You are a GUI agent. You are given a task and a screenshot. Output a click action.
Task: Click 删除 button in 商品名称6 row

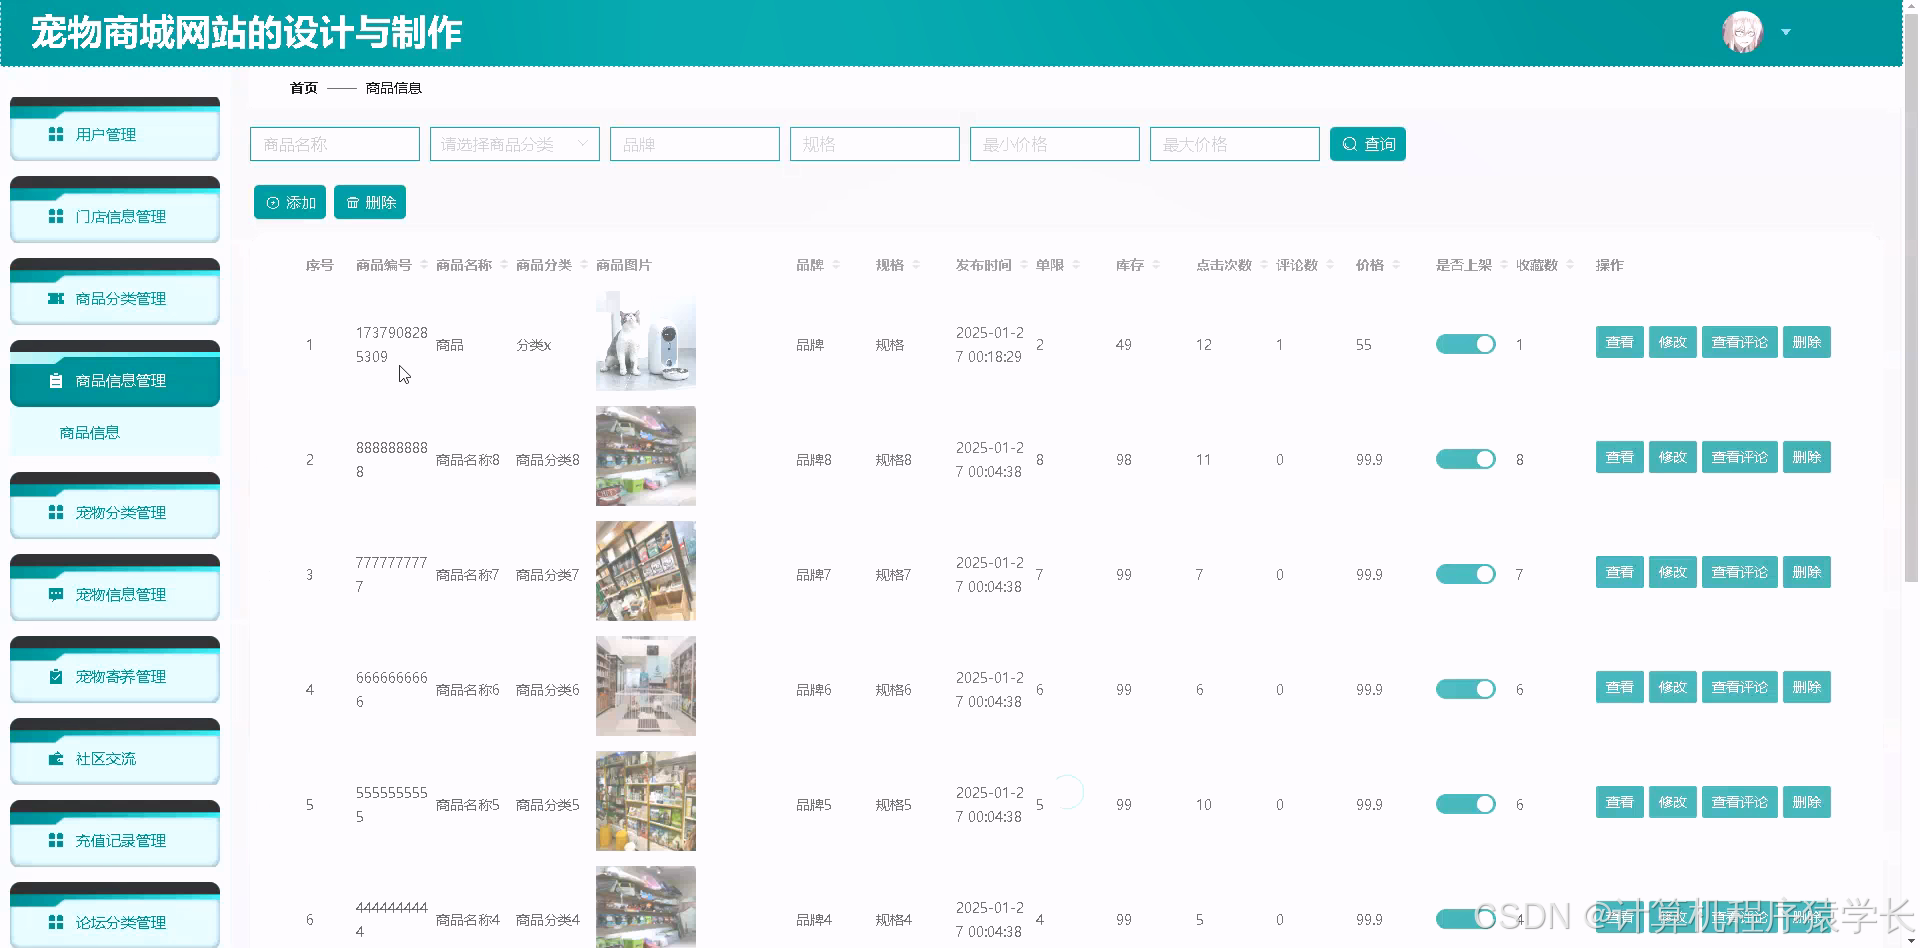point(1806,687)
